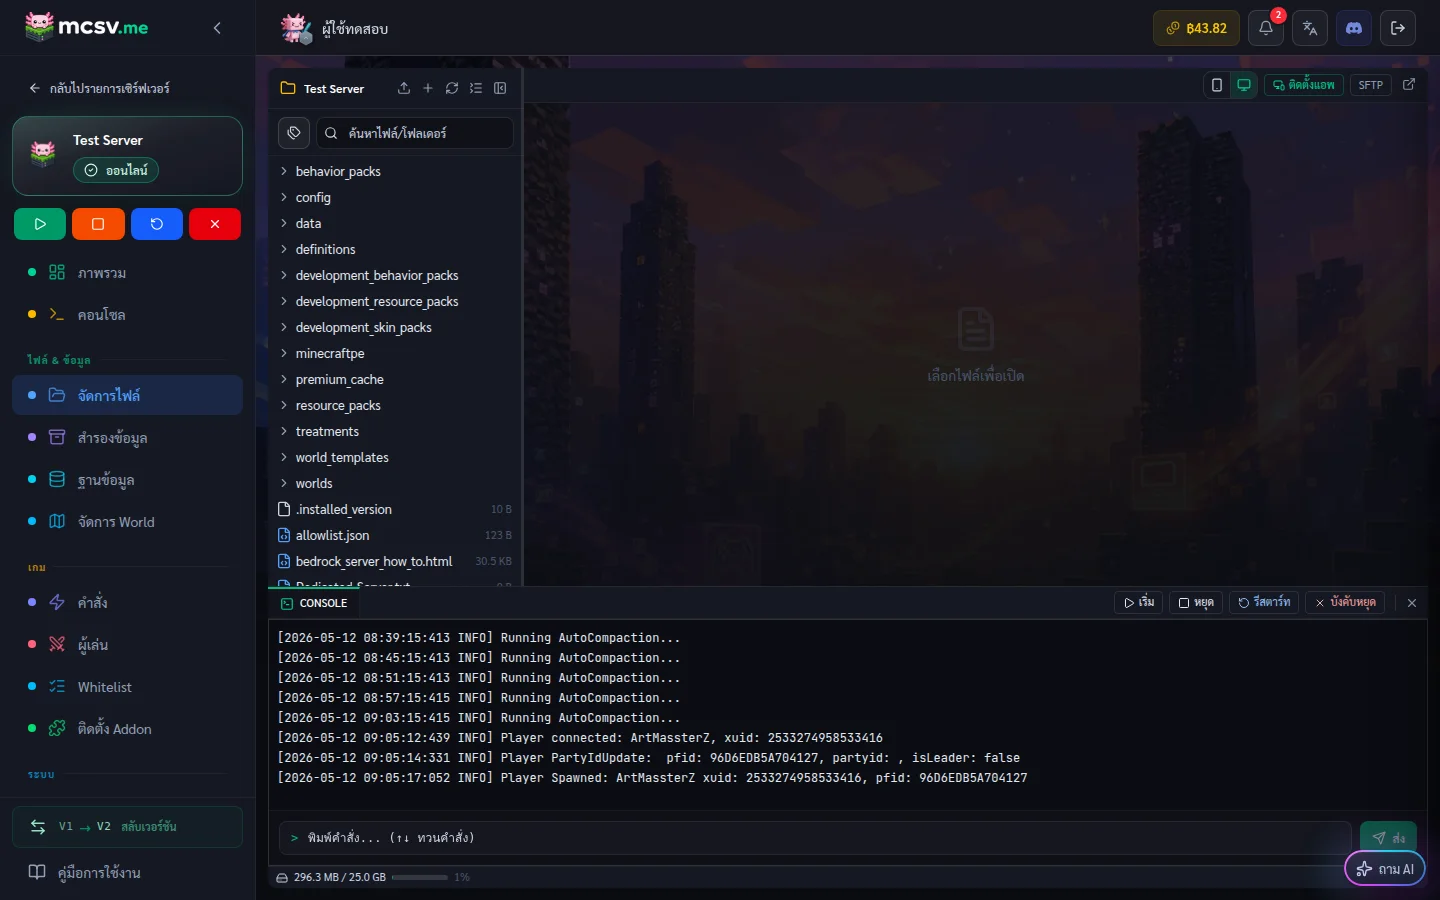Click the console รีสตาร์ท restart button
Viewport: 1440px width, 900px height.
1264,603
